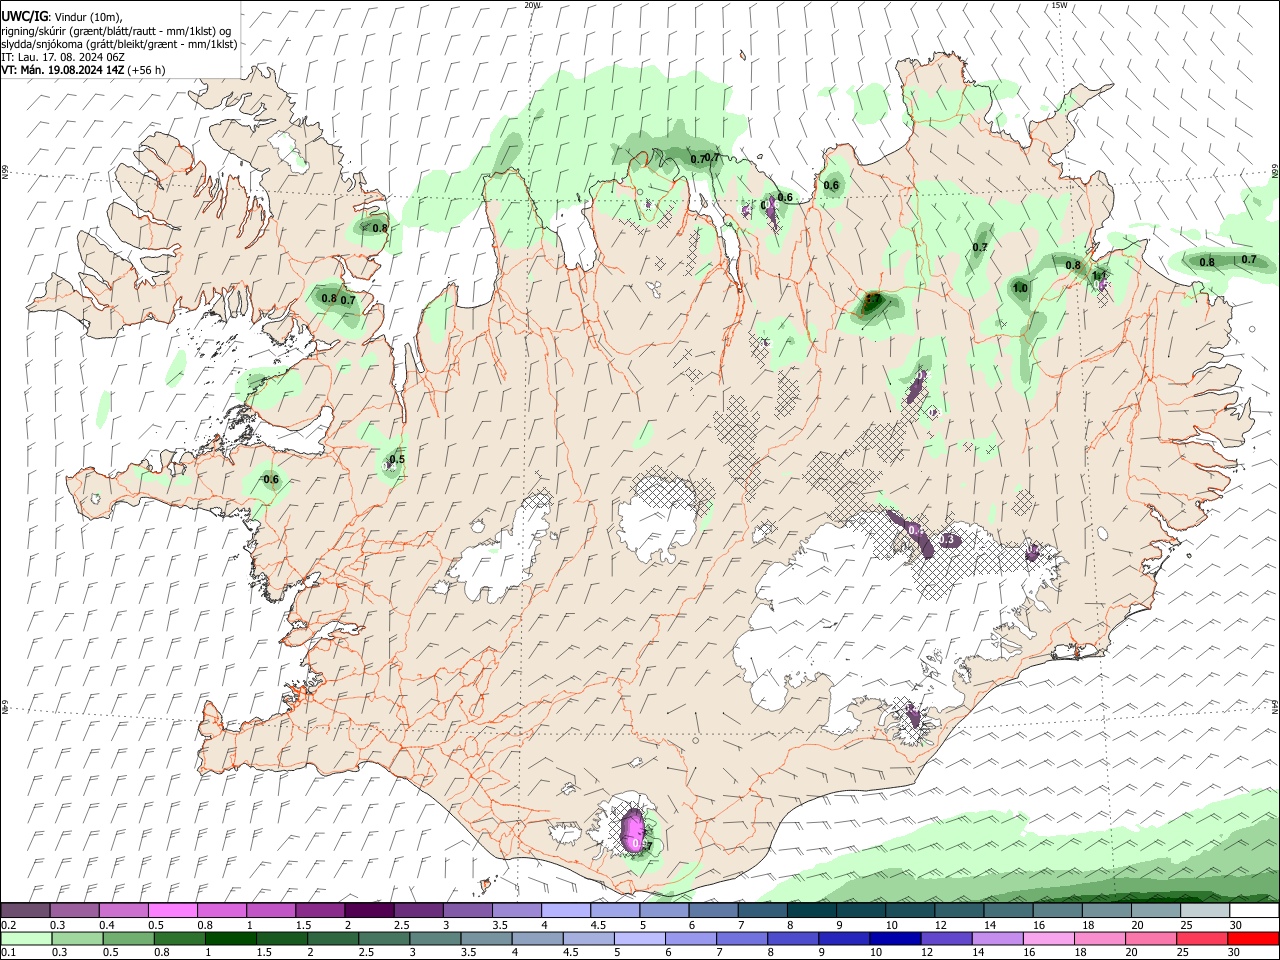
Task: Select the 'IT: Lau. 17. 08. 2024 06Z' line
Action: click(x=62, y=57)
